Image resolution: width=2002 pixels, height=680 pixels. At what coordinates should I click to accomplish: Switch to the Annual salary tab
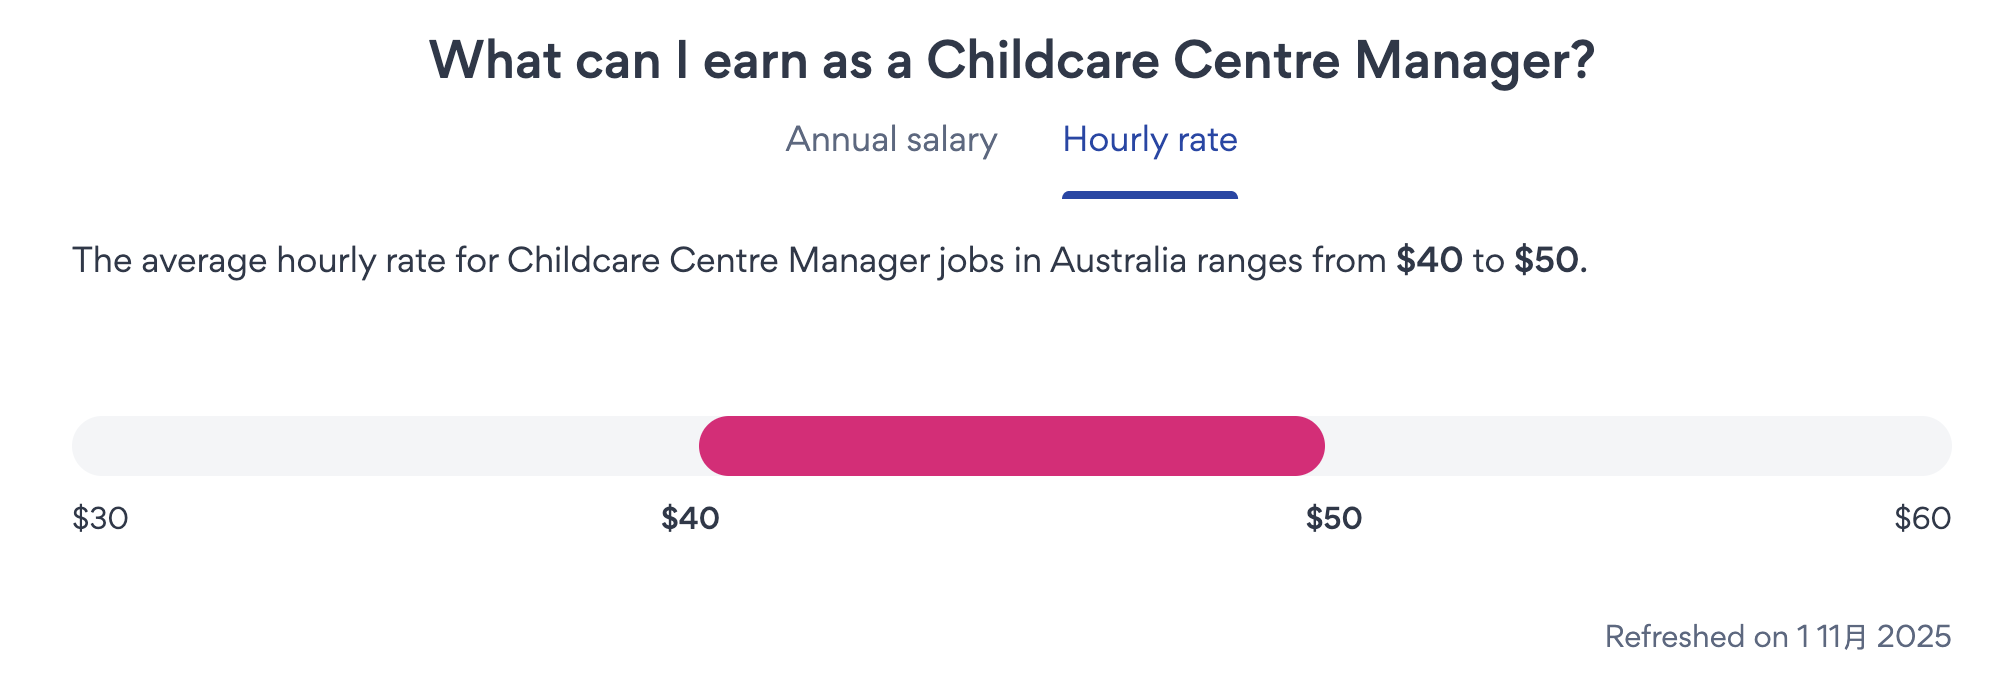[x=891, y=140]
